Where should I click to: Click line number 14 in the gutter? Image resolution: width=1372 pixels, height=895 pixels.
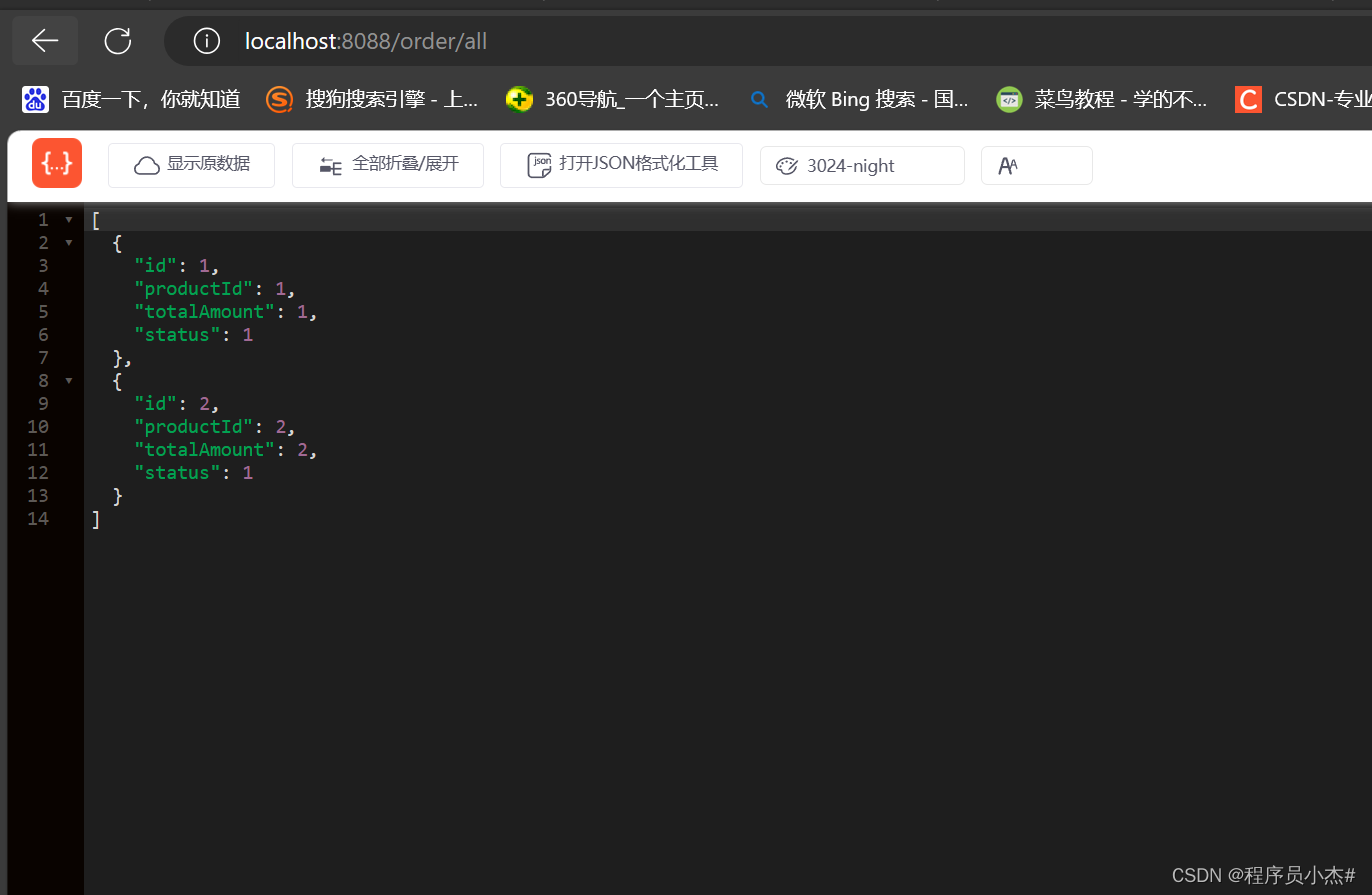pos(38,519)
